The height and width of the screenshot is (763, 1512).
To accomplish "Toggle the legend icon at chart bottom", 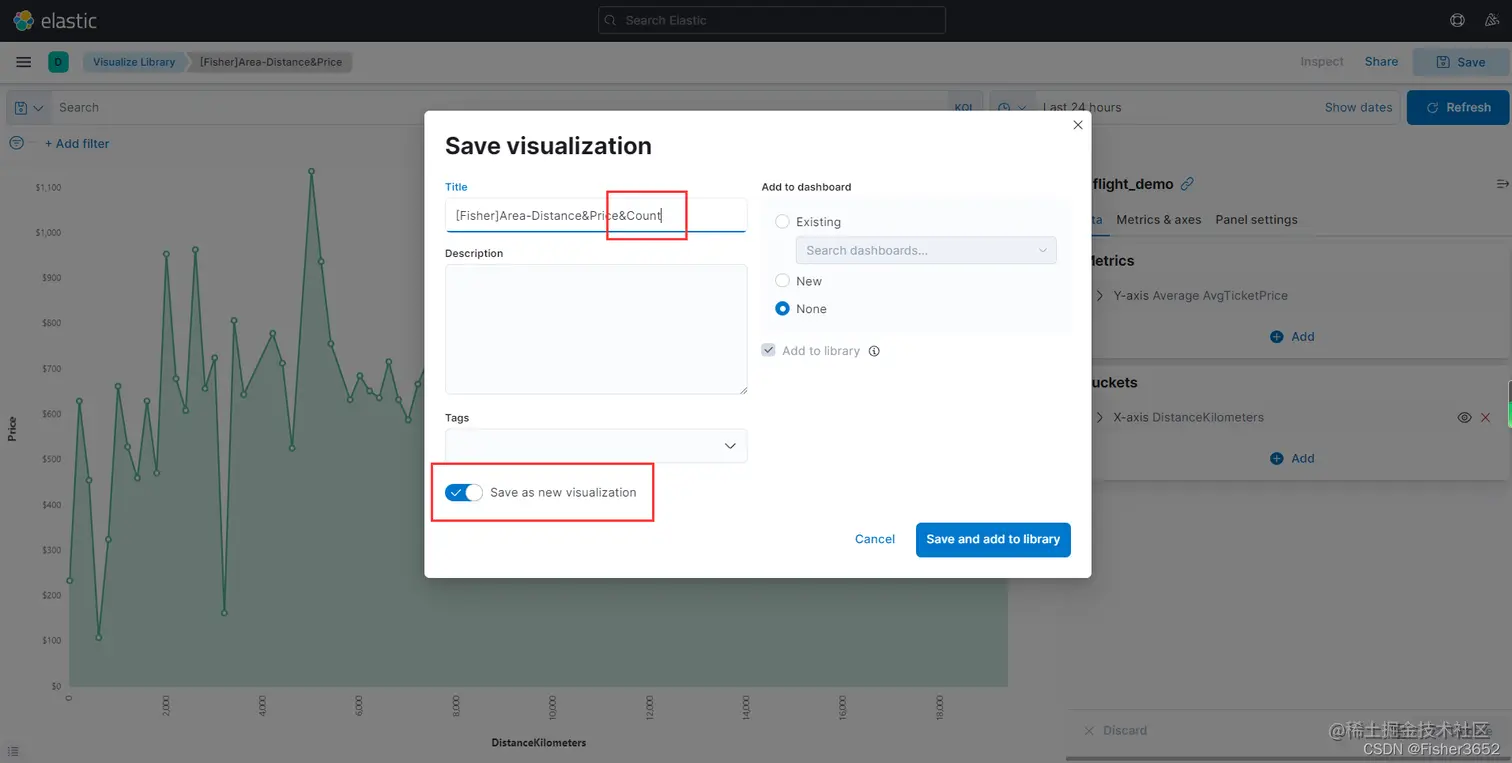I will [13, 751].
